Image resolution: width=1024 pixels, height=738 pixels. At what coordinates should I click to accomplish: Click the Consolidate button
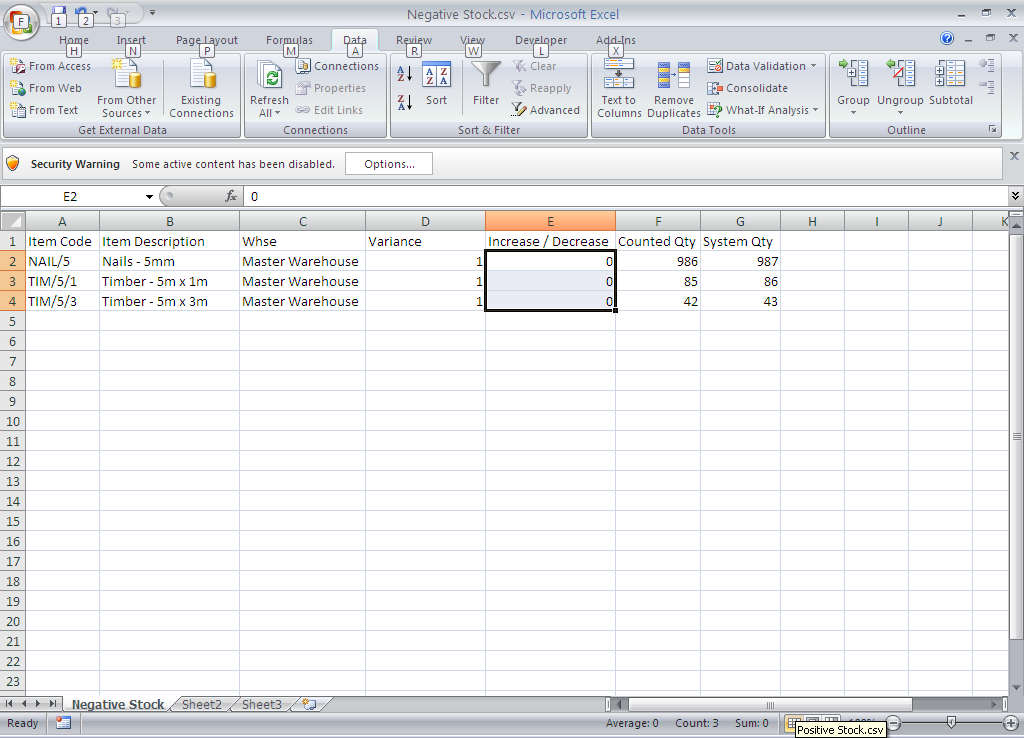[x=748, y=88]
